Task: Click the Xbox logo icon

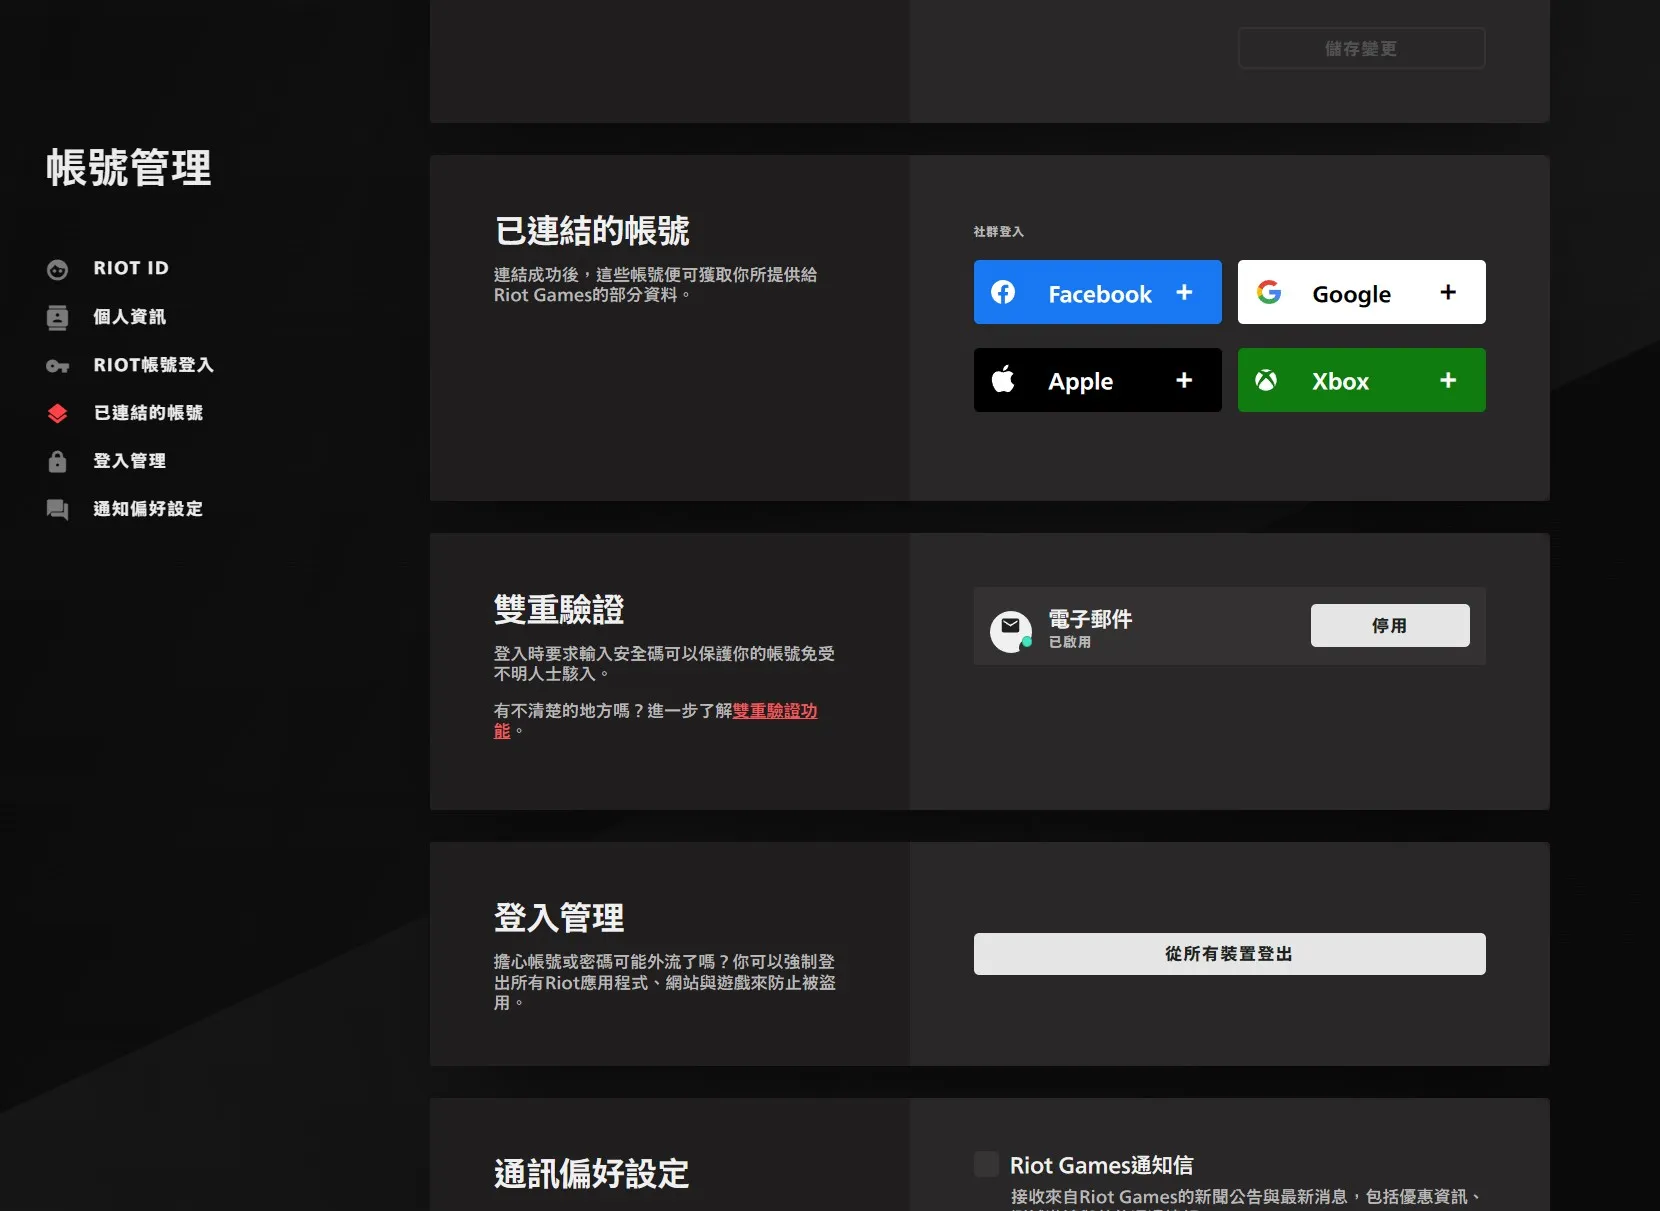Action: coord(1266,380)
